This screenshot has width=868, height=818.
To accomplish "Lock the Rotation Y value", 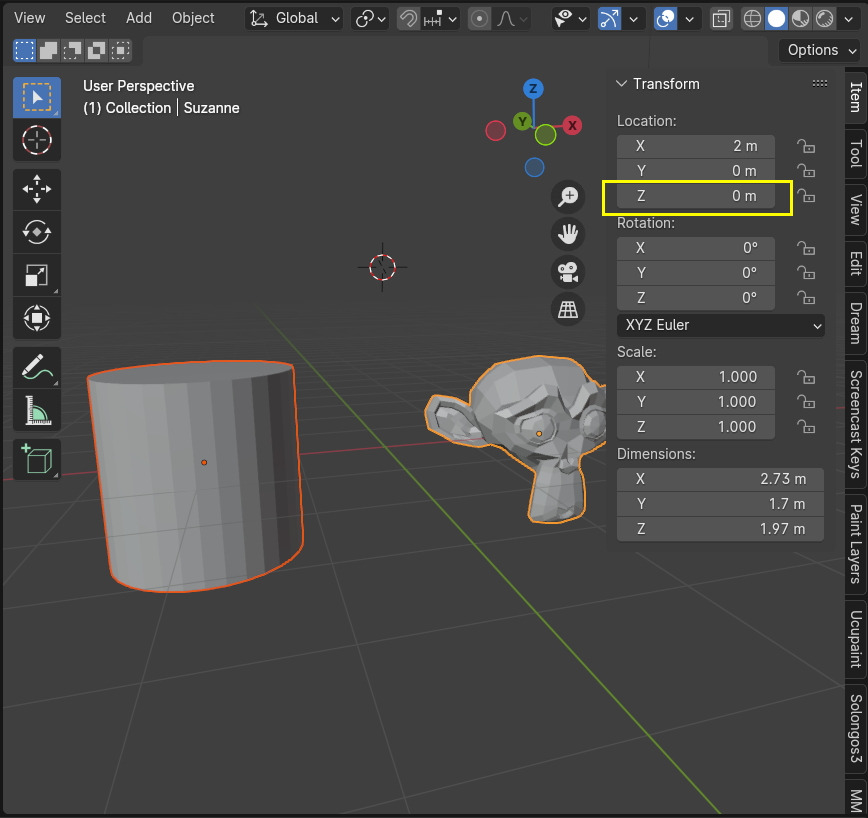I will 805,273.
